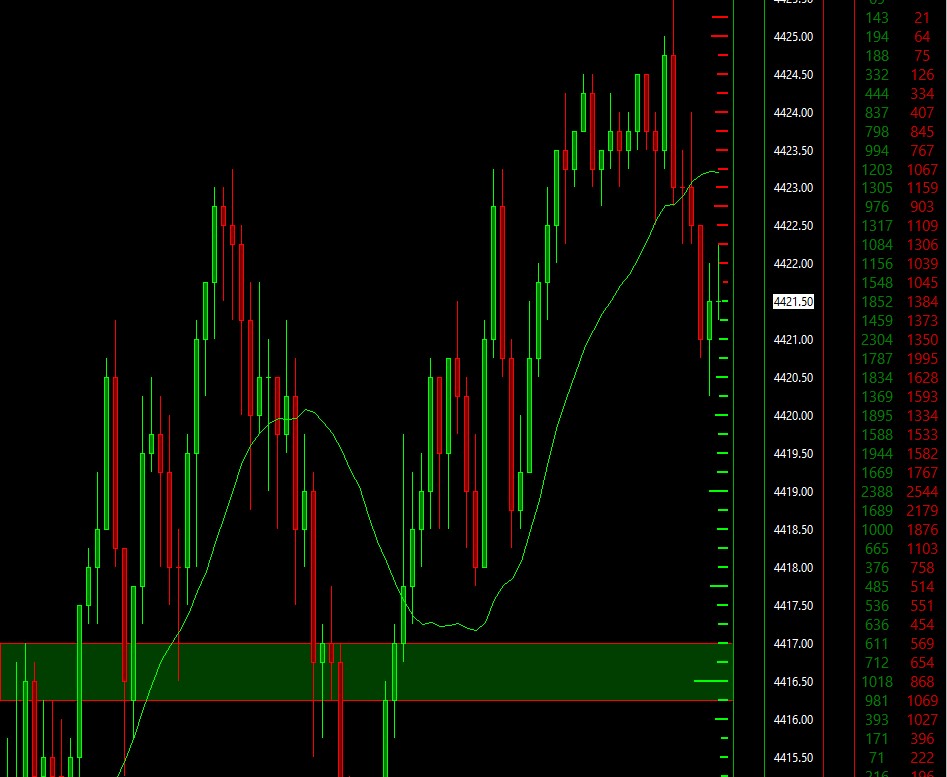This screenshot has width=947, height=777.
Task: Click red volume value 1306
Action: point(922,245)
